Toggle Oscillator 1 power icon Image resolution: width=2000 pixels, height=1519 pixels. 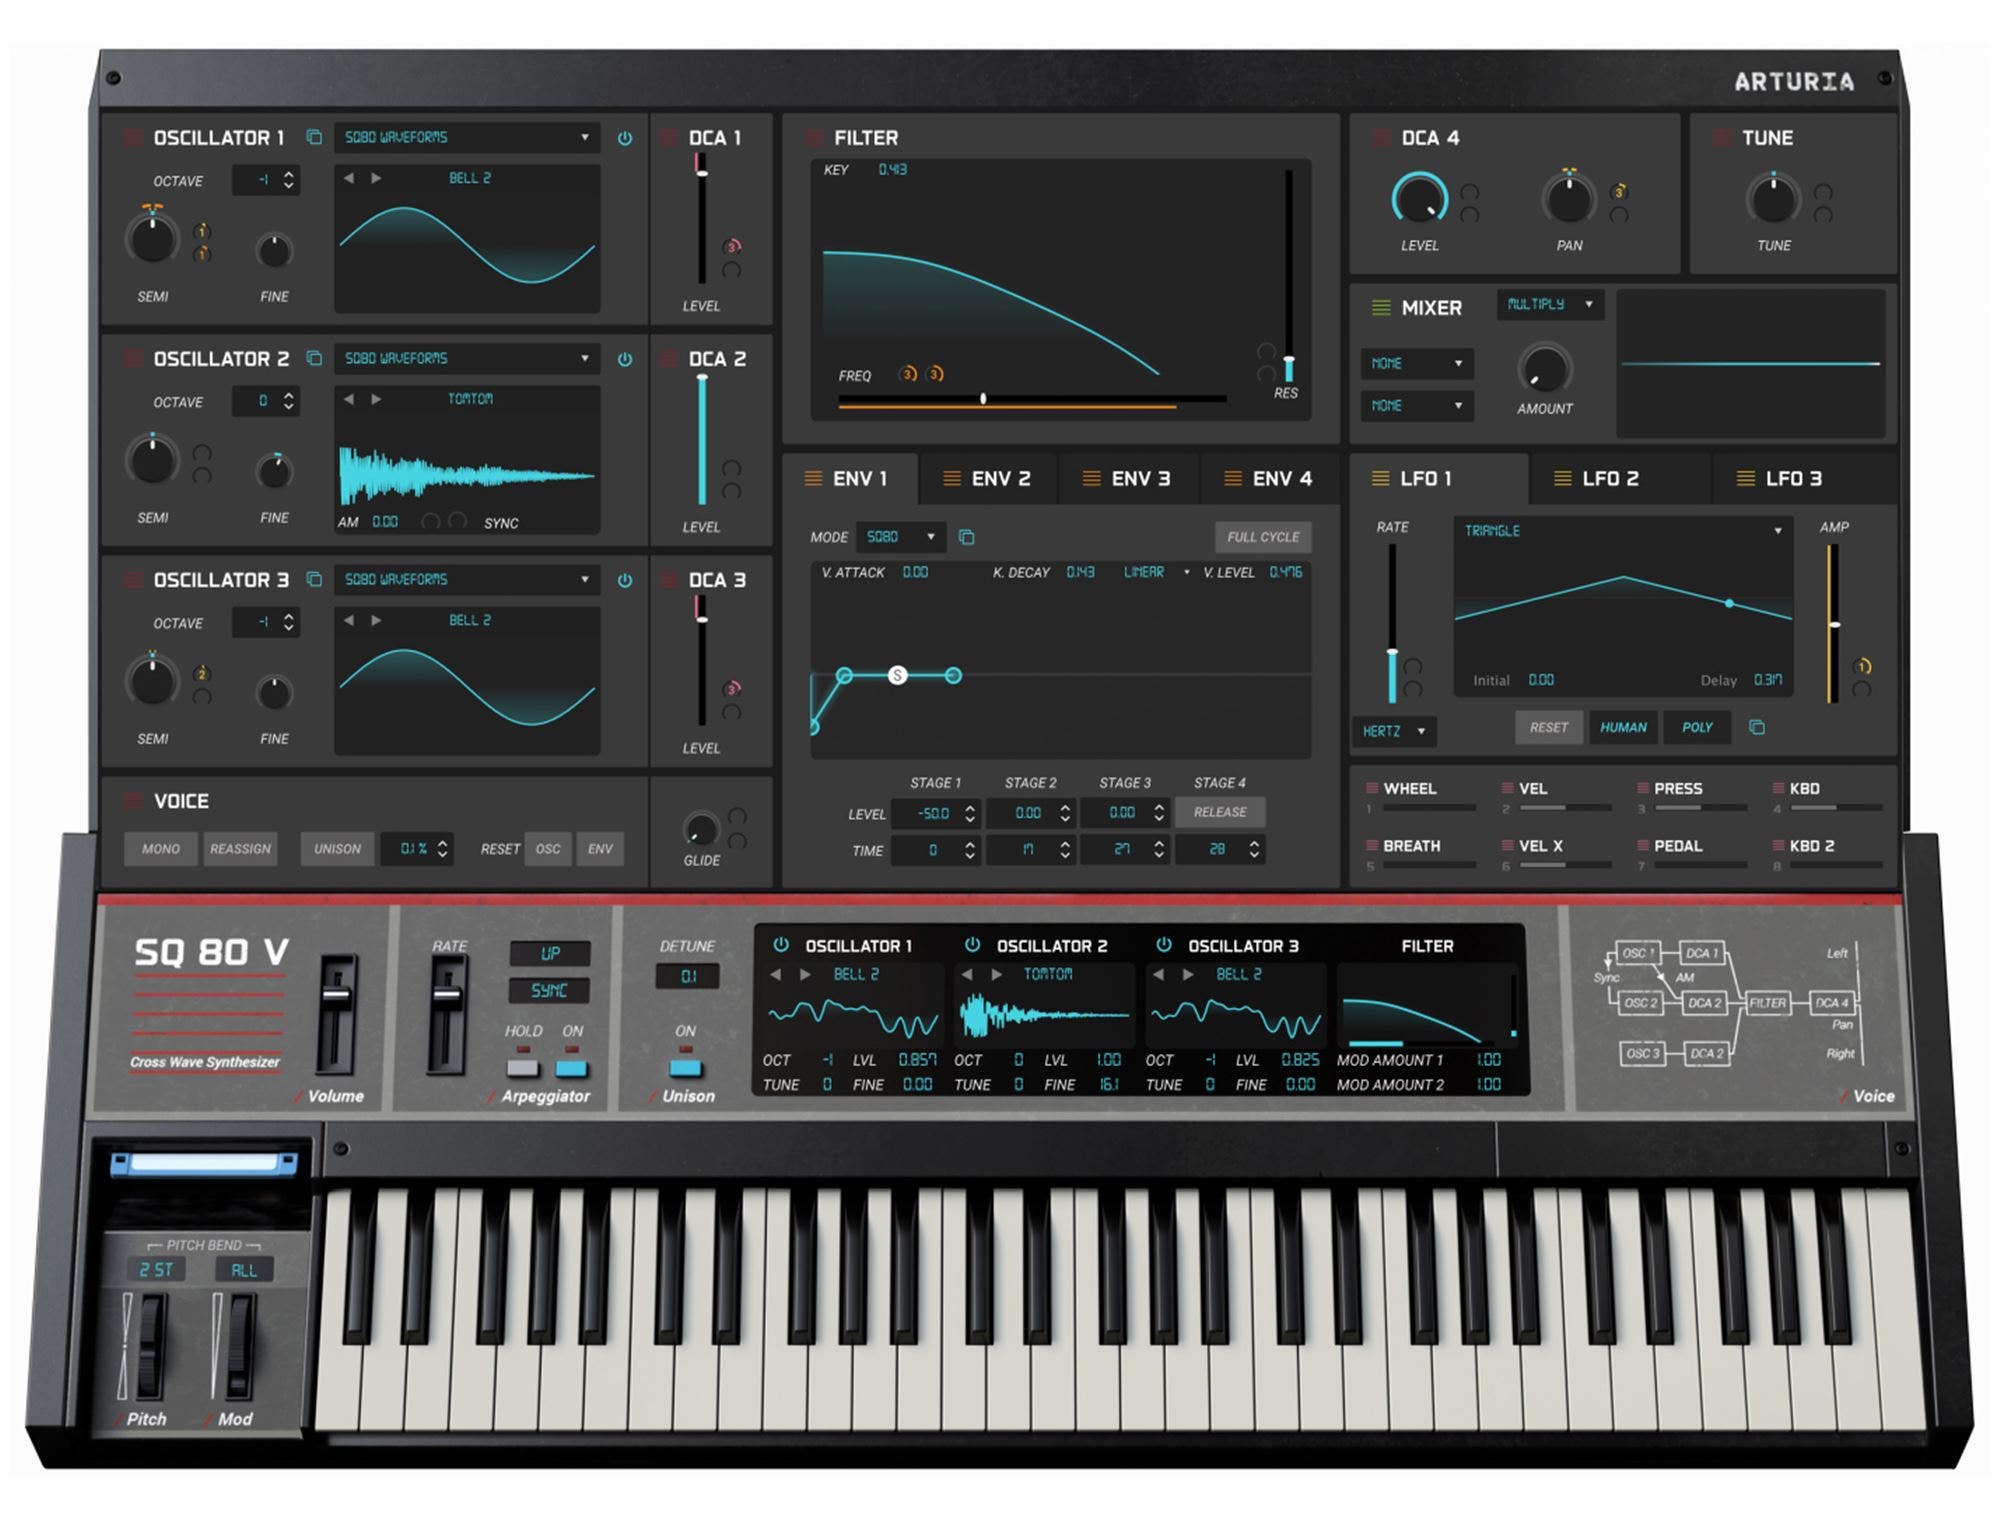pyautogui.click(x=625, y=138)
